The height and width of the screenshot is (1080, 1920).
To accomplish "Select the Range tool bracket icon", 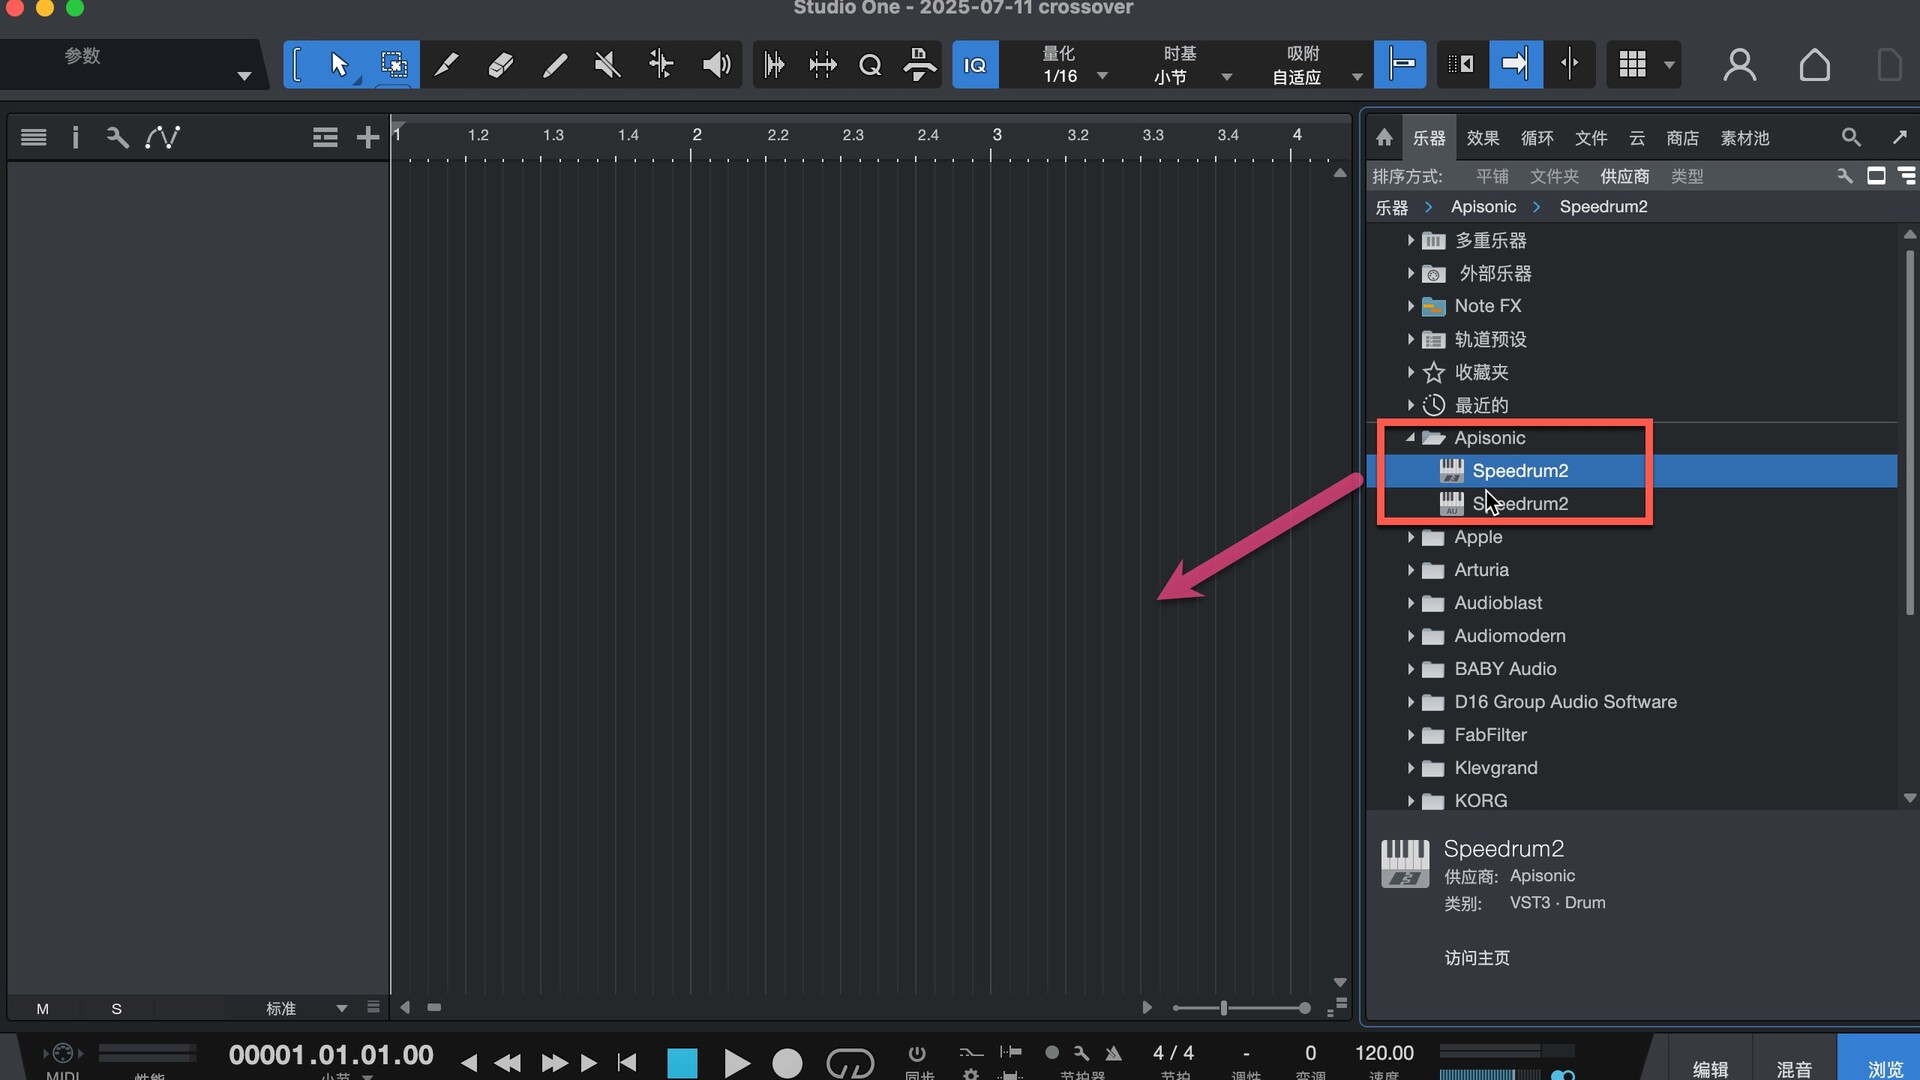I will point(298,66).
